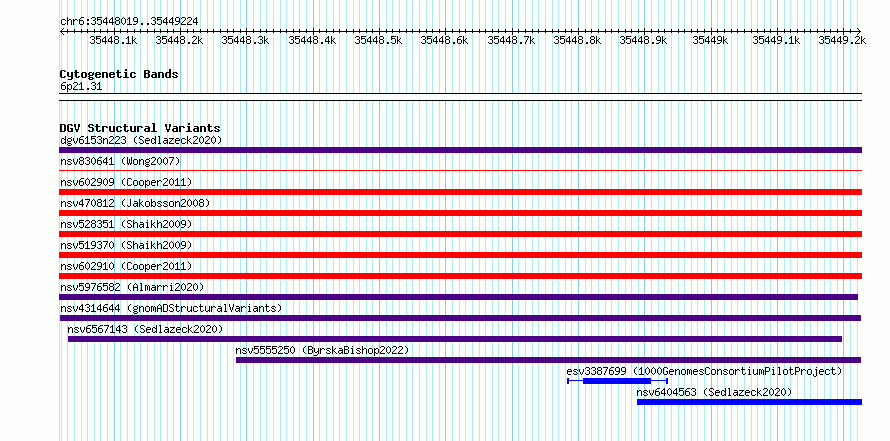
Task: Click the Cytogenetic Bands track title
Action: [x=119, y=74]
